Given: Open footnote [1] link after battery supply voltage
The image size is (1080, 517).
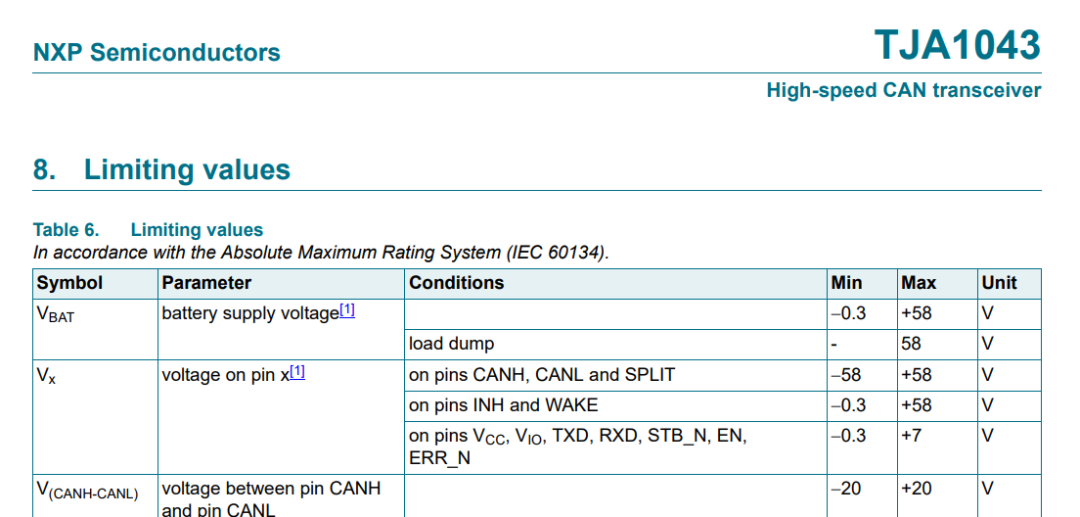Looking at the screenshot, I should pos(347,311).
